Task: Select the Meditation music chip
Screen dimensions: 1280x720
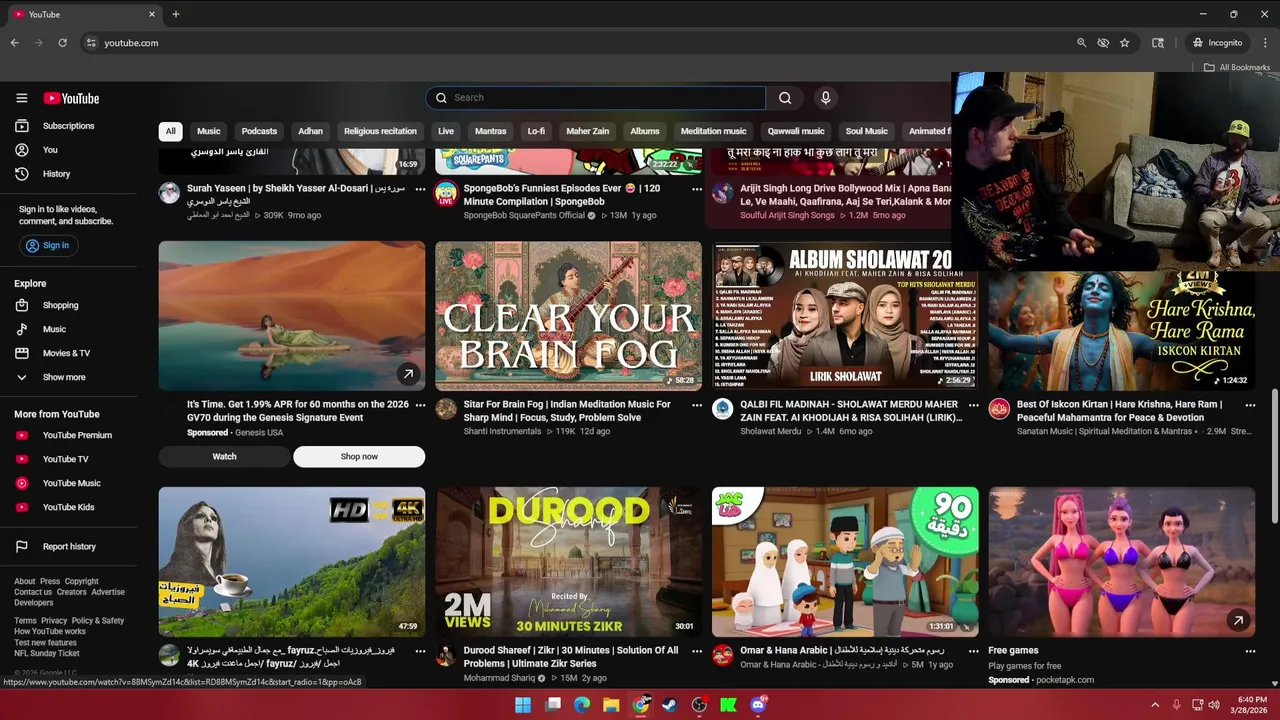Action: pos(713,131)
